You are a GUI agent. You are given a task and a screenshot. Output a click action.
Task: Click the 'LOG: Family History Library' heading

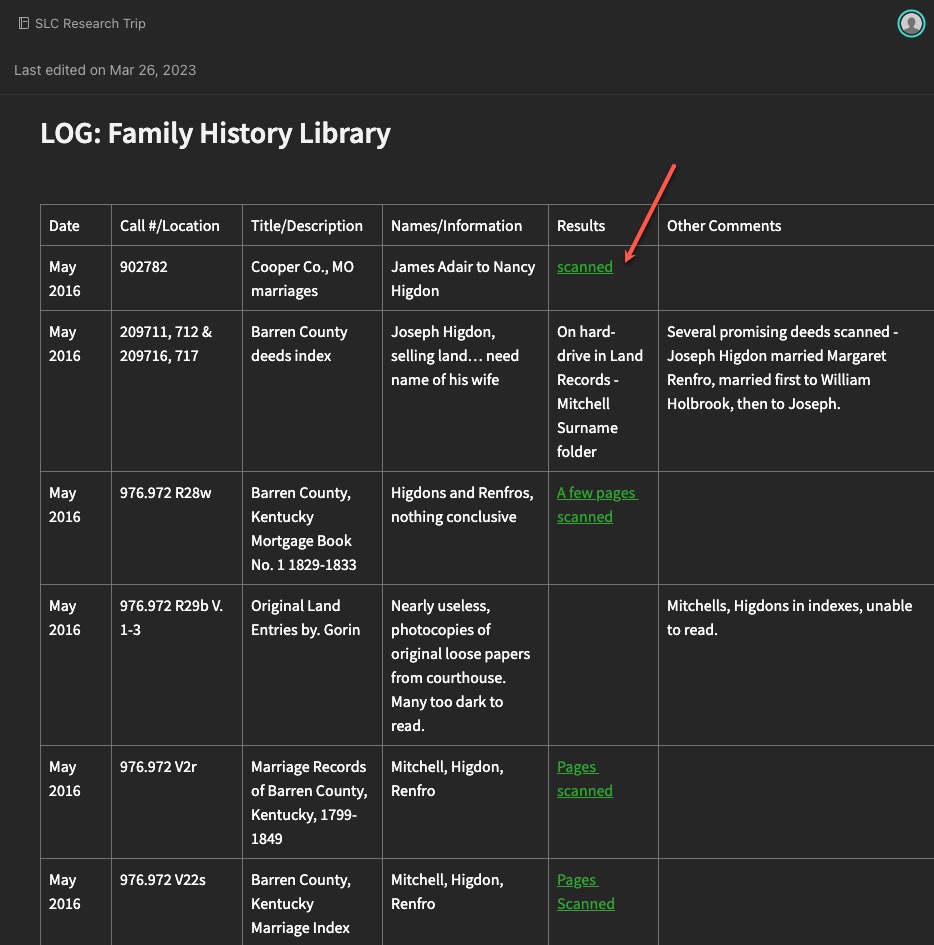(x=215, y=133)
